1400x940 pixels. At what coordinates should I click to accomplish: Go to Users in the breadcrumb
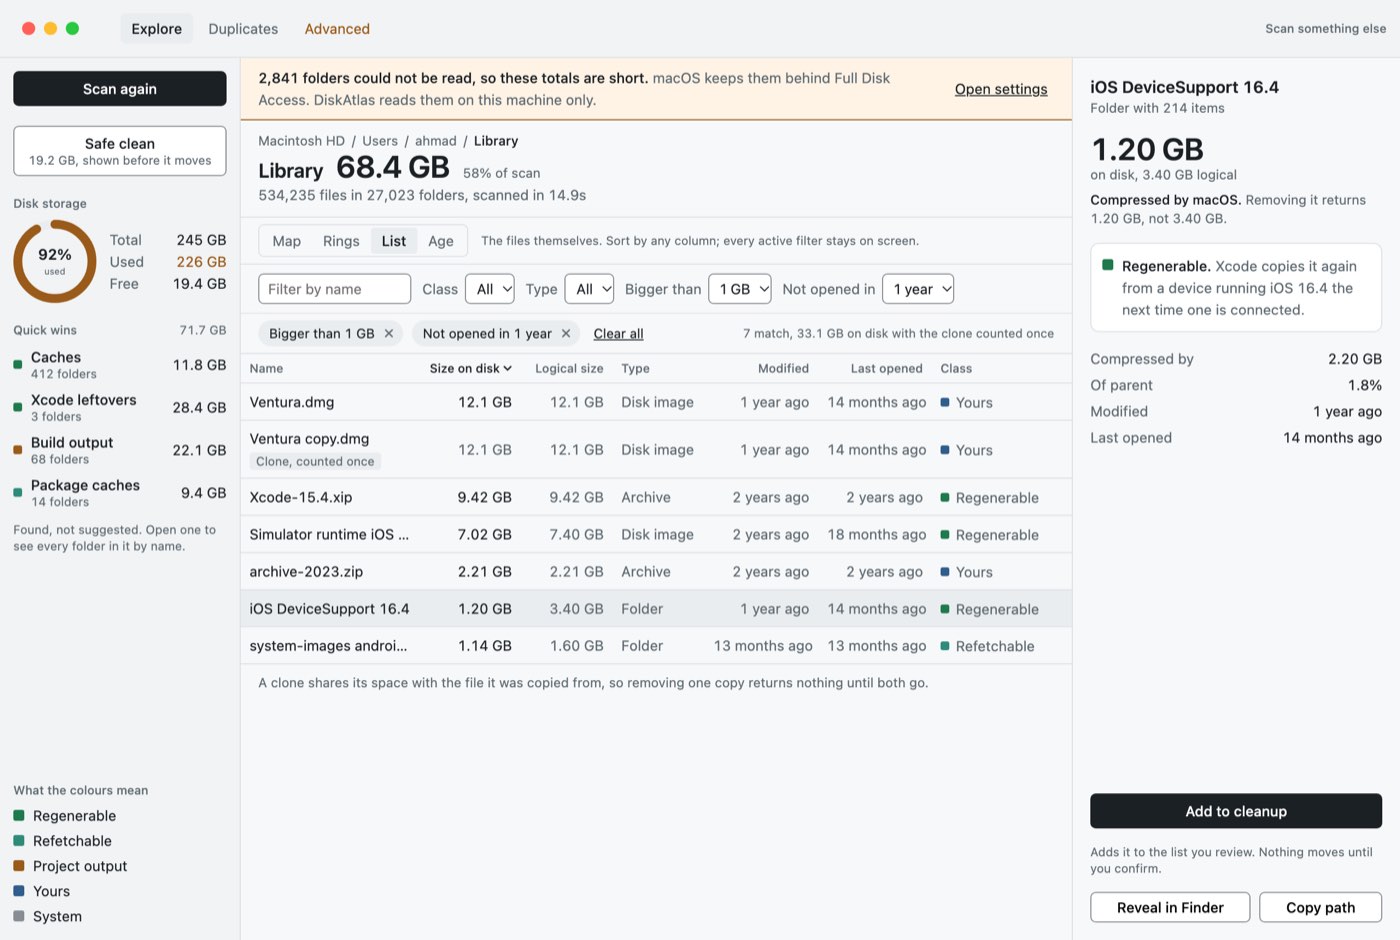pyautogui.click(x=380, y=141)
